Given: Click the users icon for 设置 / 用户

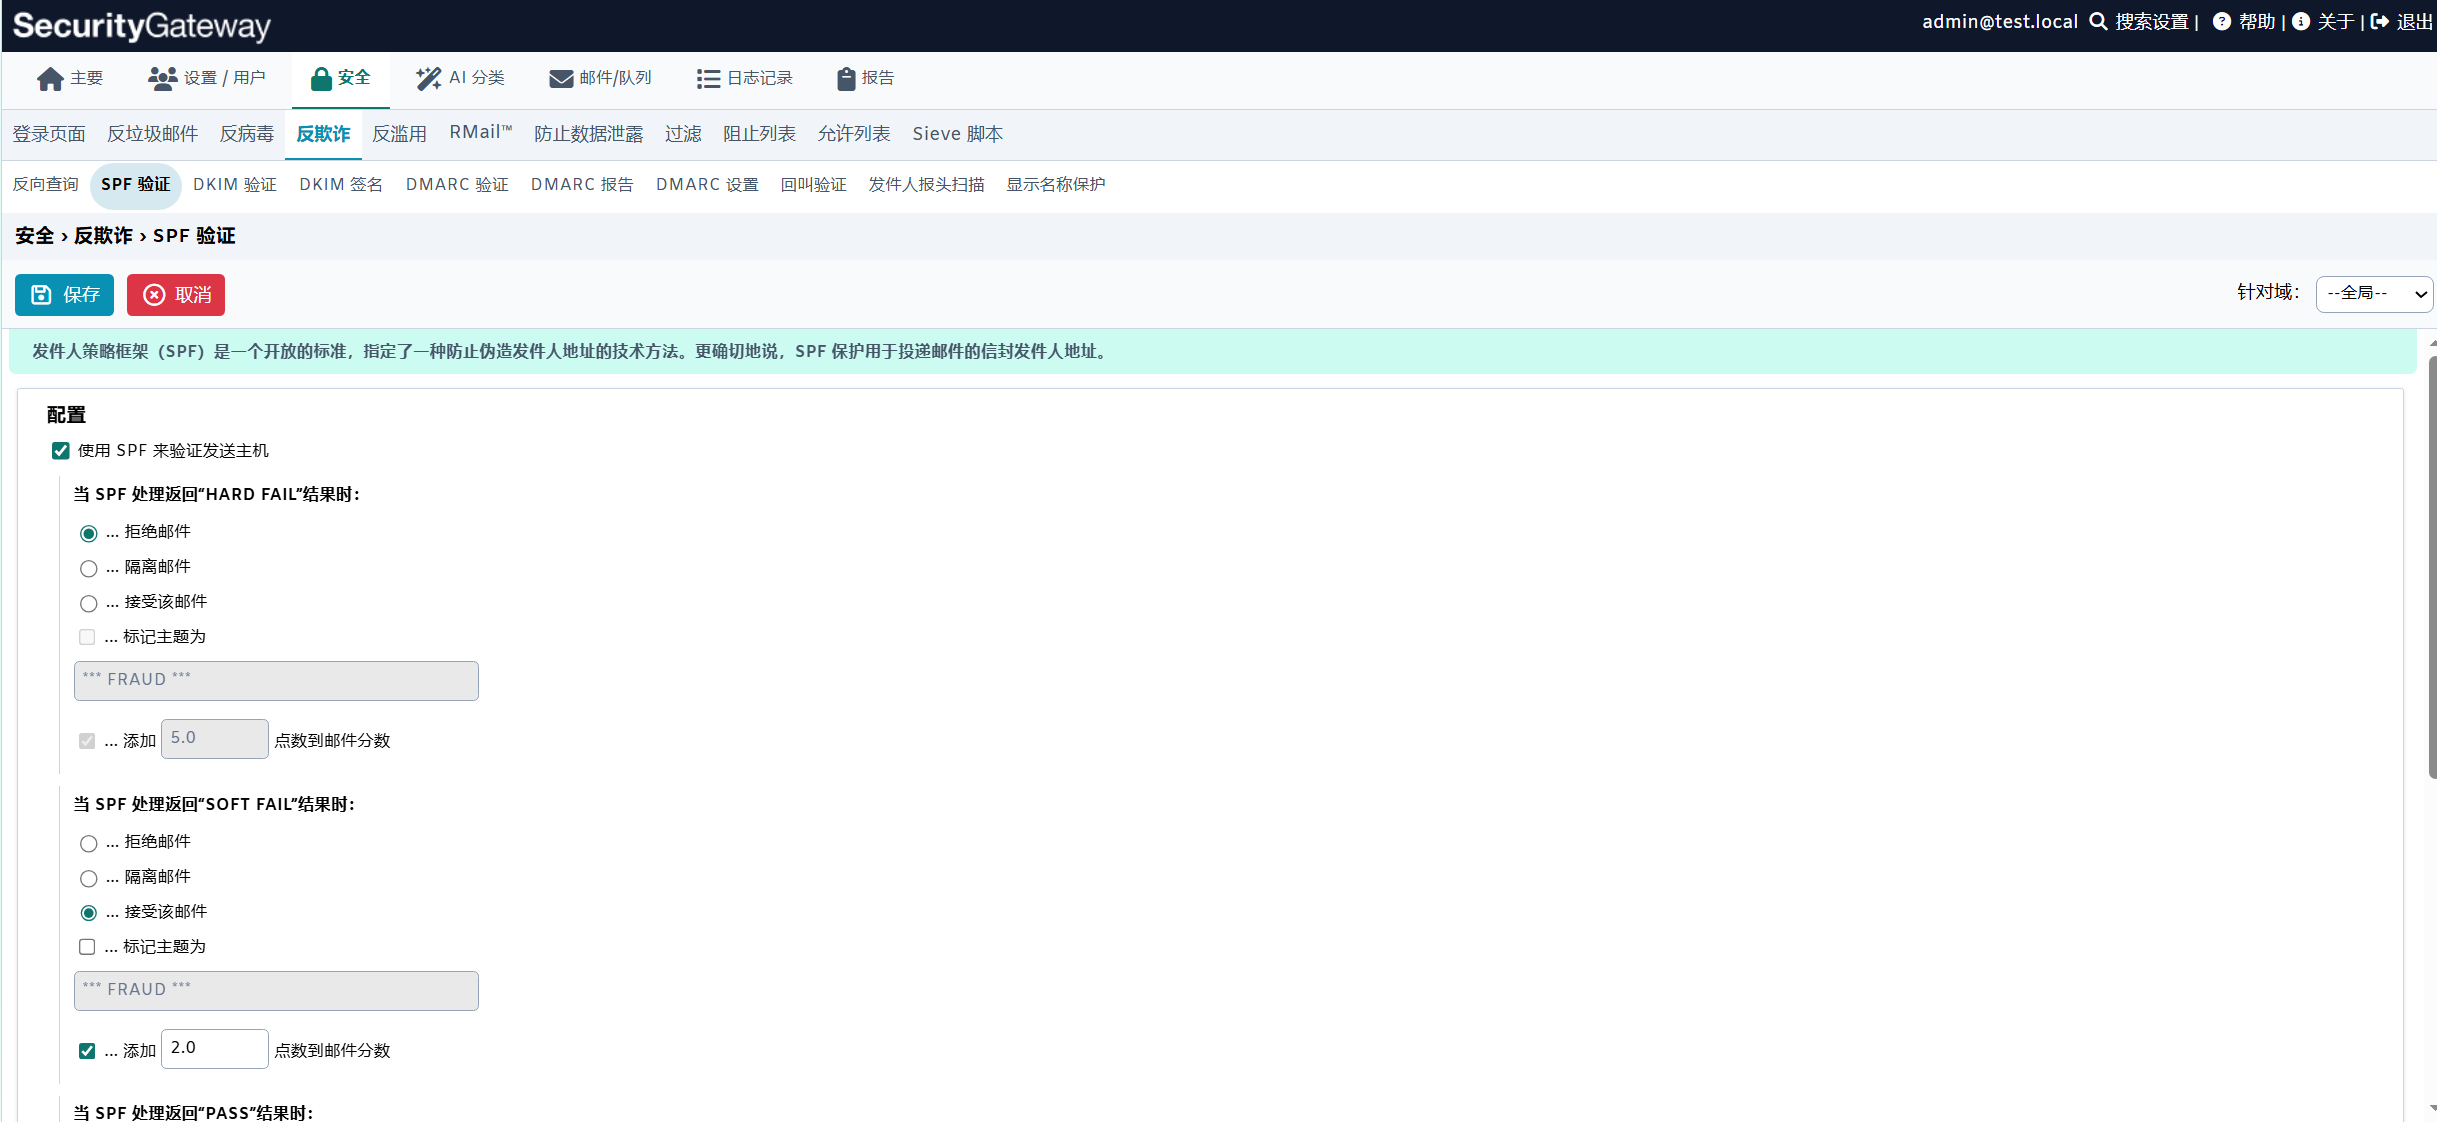Looking at the screenshot, I should pyautogui.click(x=162, y=78).
